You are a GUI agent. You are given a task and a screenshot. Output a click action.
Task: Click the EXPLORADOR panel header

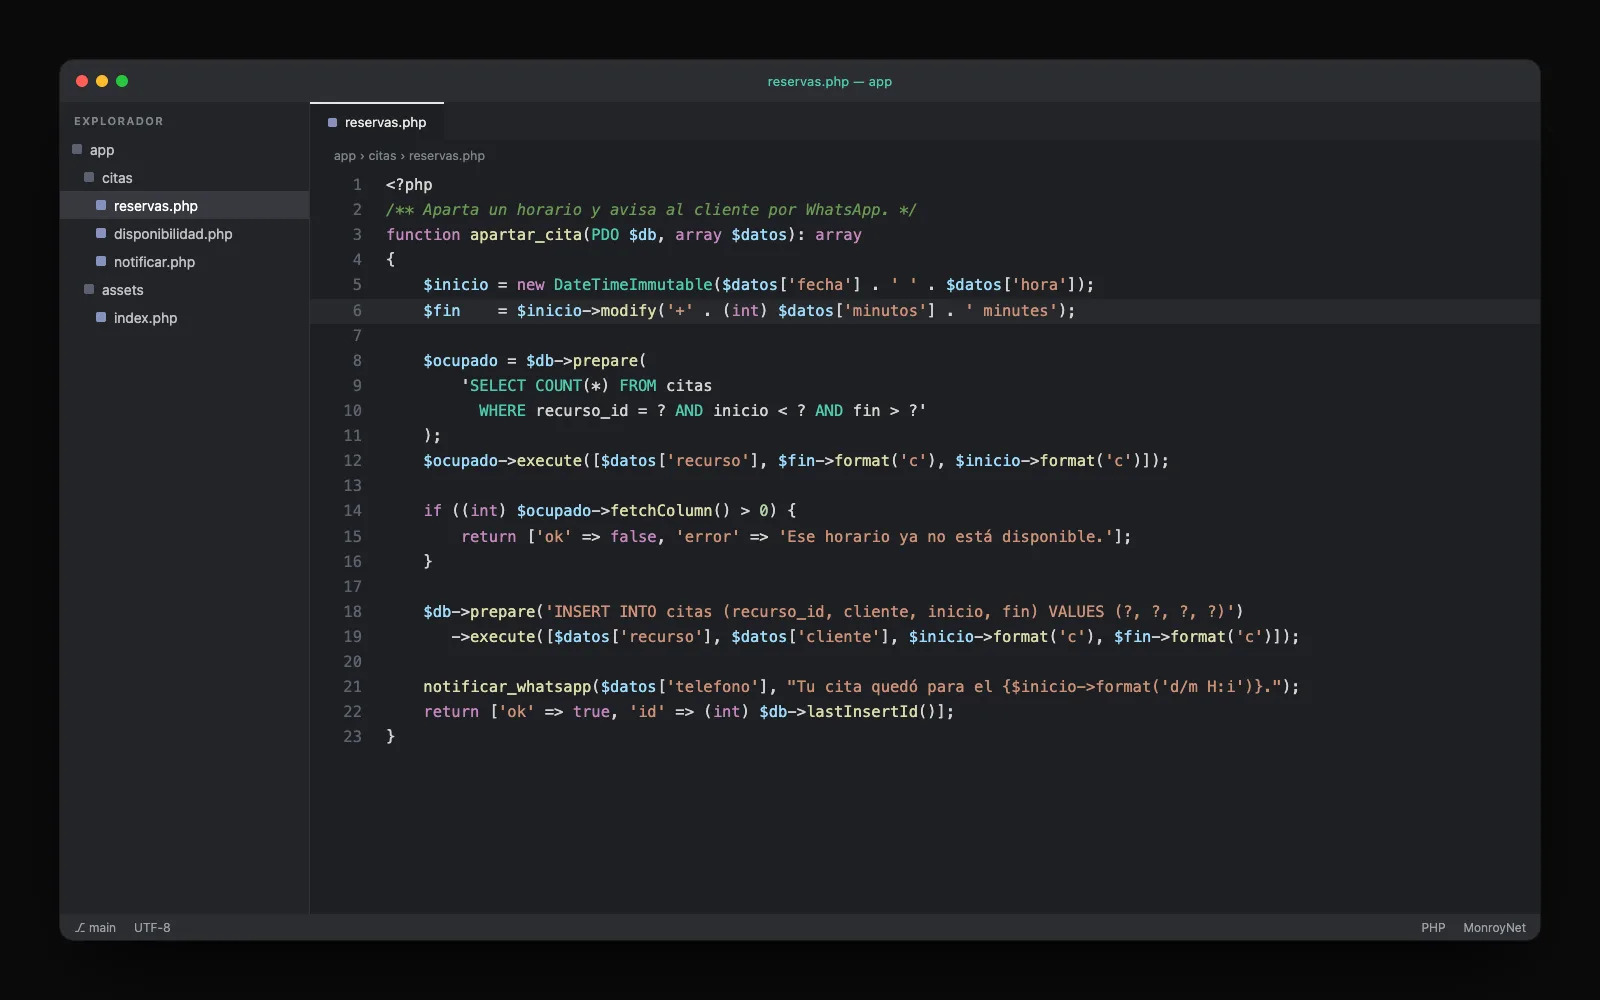pyautogui.click(x=119, y=121)
